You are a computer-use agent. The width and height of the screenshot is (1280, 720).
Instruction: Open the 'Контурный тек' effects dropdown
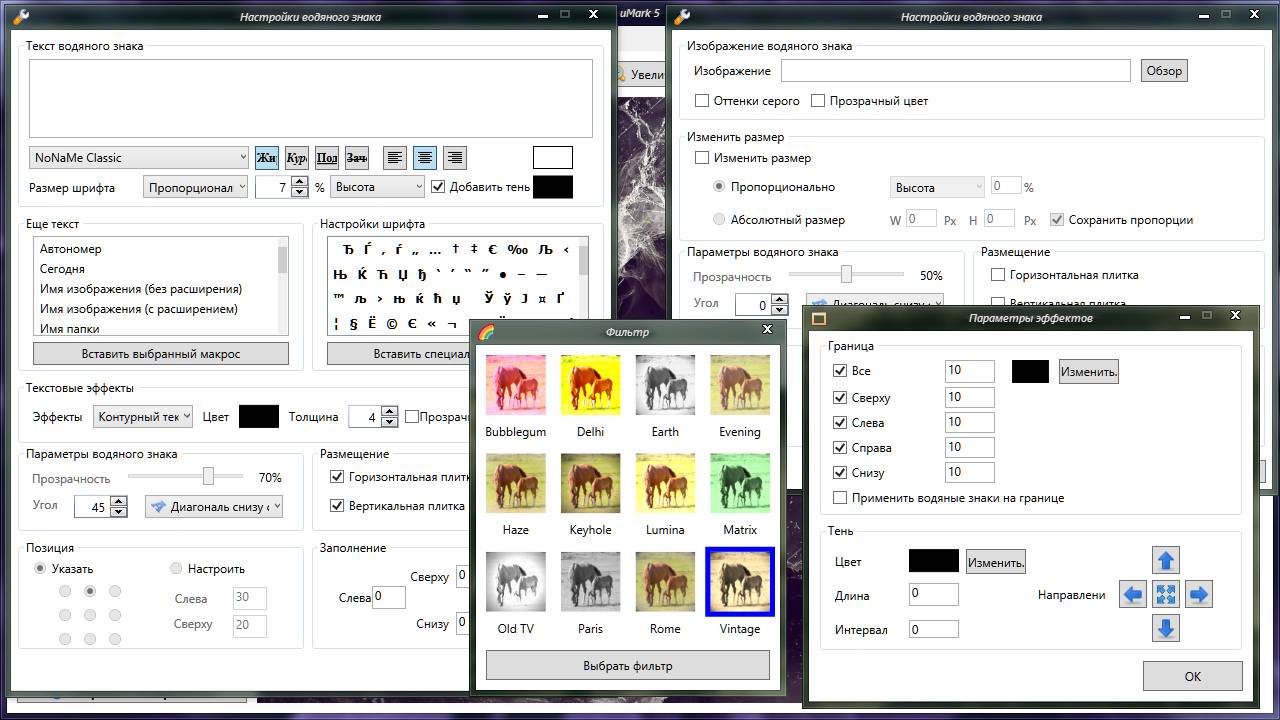[143, 417]
